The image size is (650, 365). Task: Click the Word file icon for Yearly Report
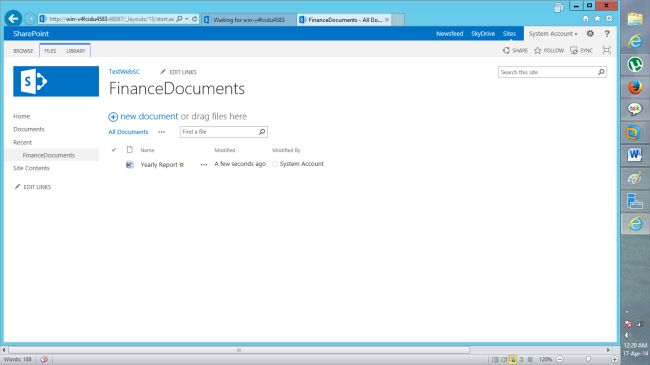pos(130,165)
